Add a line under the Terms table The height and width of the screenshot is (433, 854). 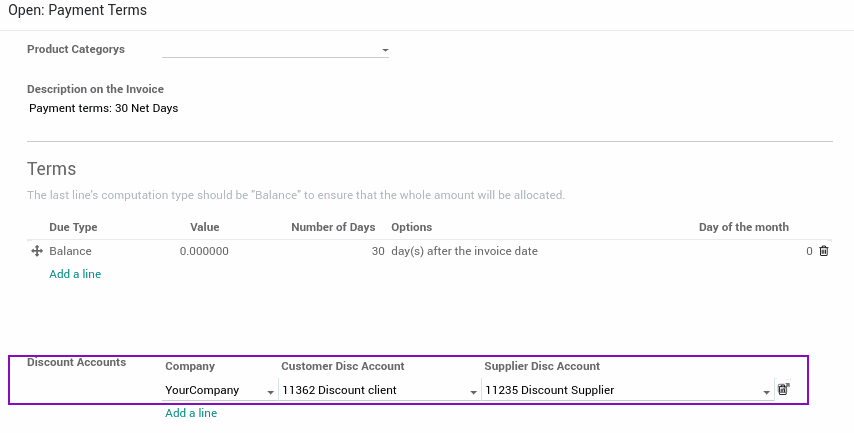tap(75, 274)
